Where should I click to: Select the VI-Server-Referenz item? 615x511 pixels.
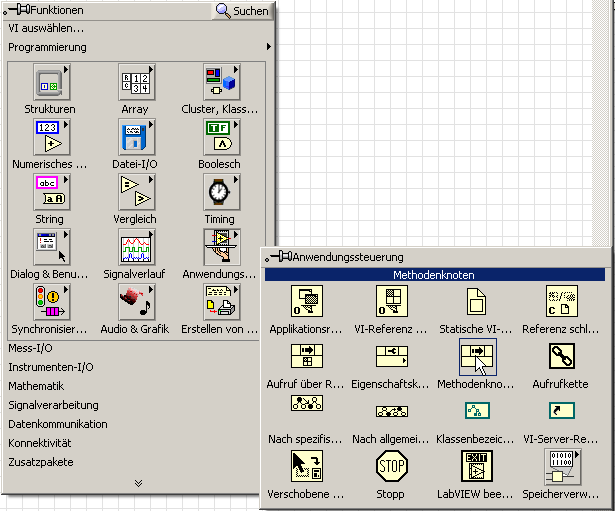point(562,411)
